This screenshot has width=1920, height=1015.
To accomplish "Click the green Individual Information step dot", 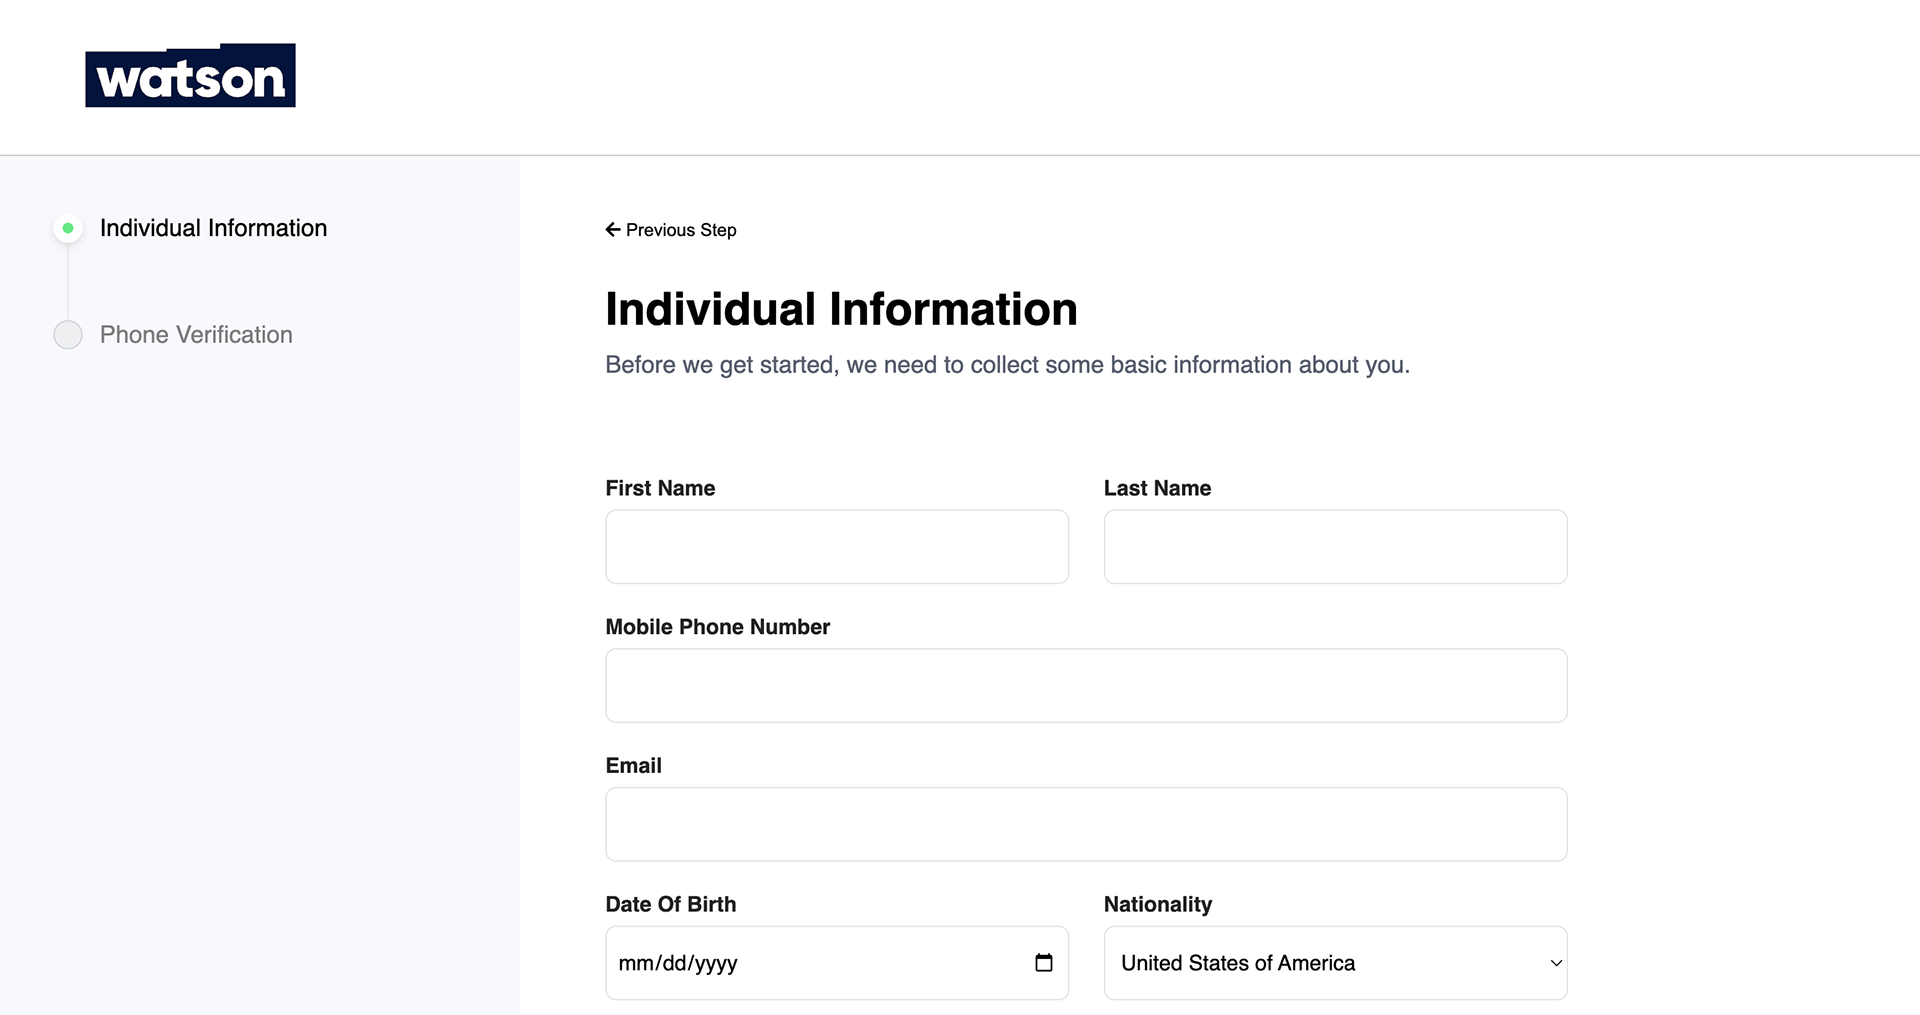I will [68, 228].
